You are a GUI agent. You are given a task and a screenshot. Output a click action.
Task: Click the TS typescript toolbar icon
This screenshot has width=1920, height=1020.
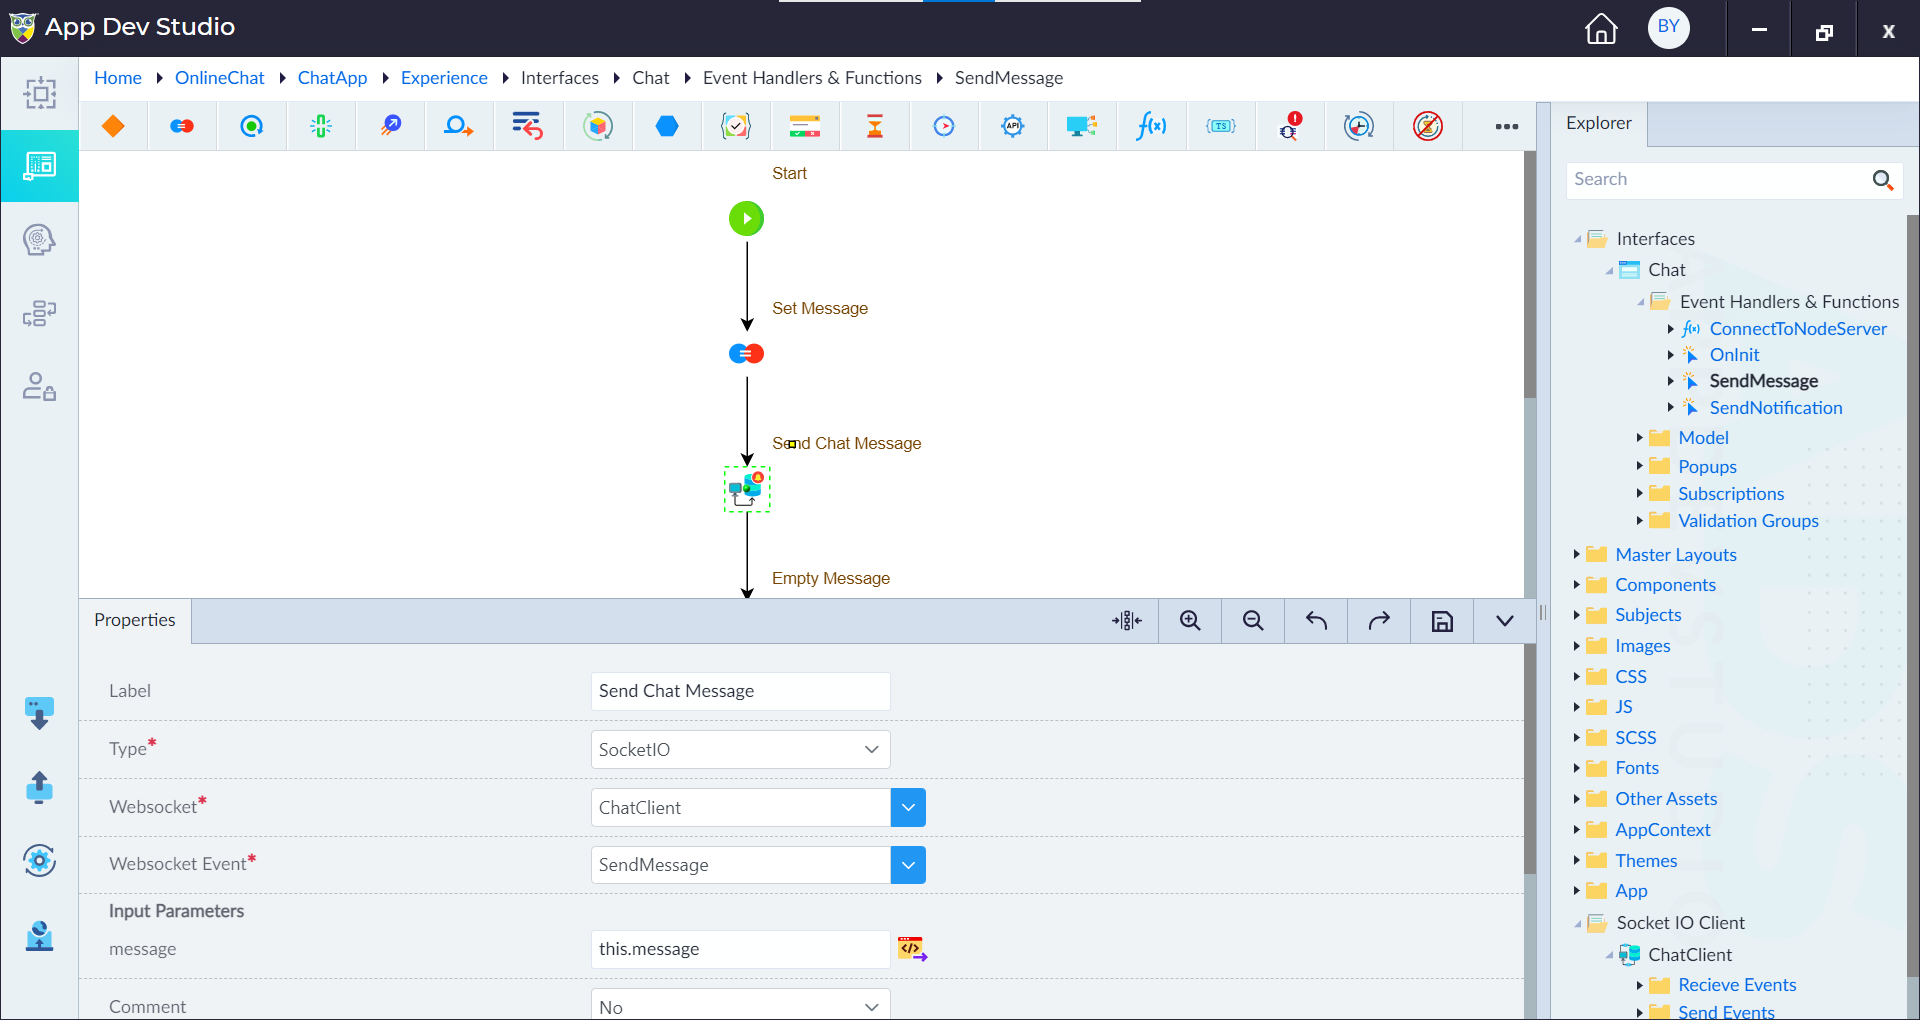1221,126
